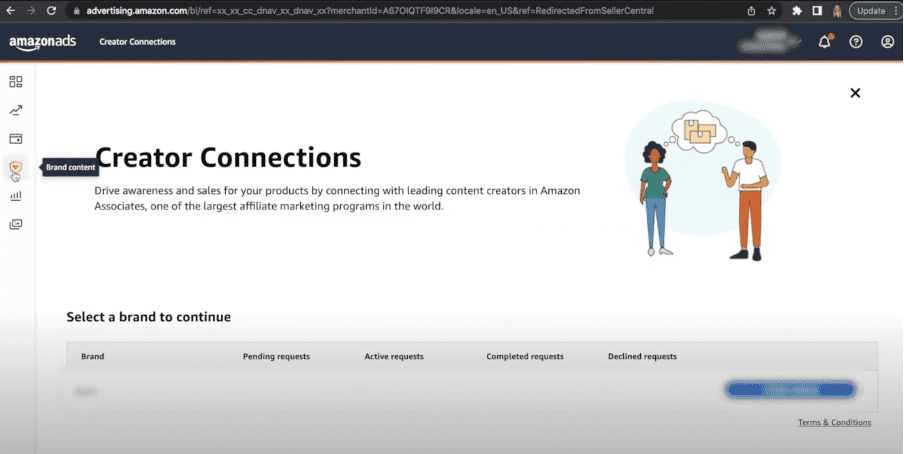Select the Brand content shield icon

[15, 167]
